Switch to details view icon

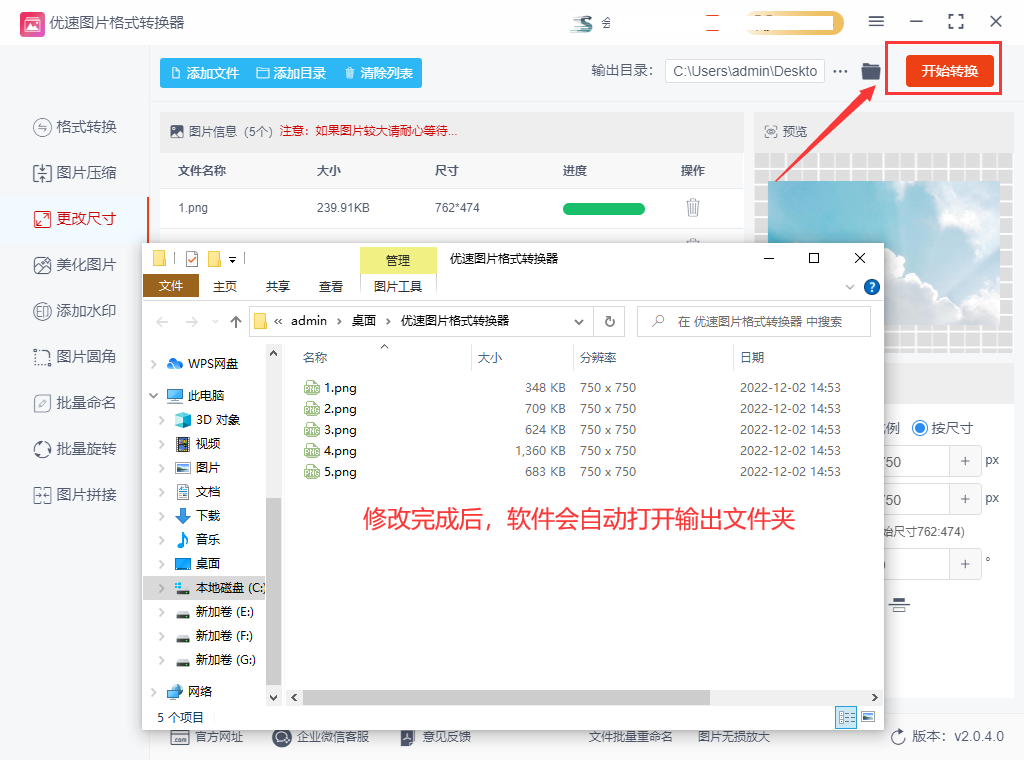pos(846,718)
